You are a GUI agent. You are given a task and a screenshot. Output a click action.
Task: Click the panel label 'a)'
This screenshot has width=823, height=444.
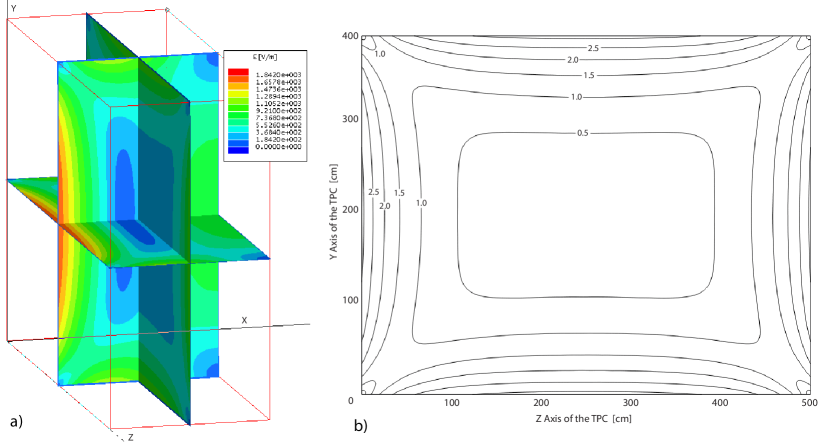[x=16, y=421]
